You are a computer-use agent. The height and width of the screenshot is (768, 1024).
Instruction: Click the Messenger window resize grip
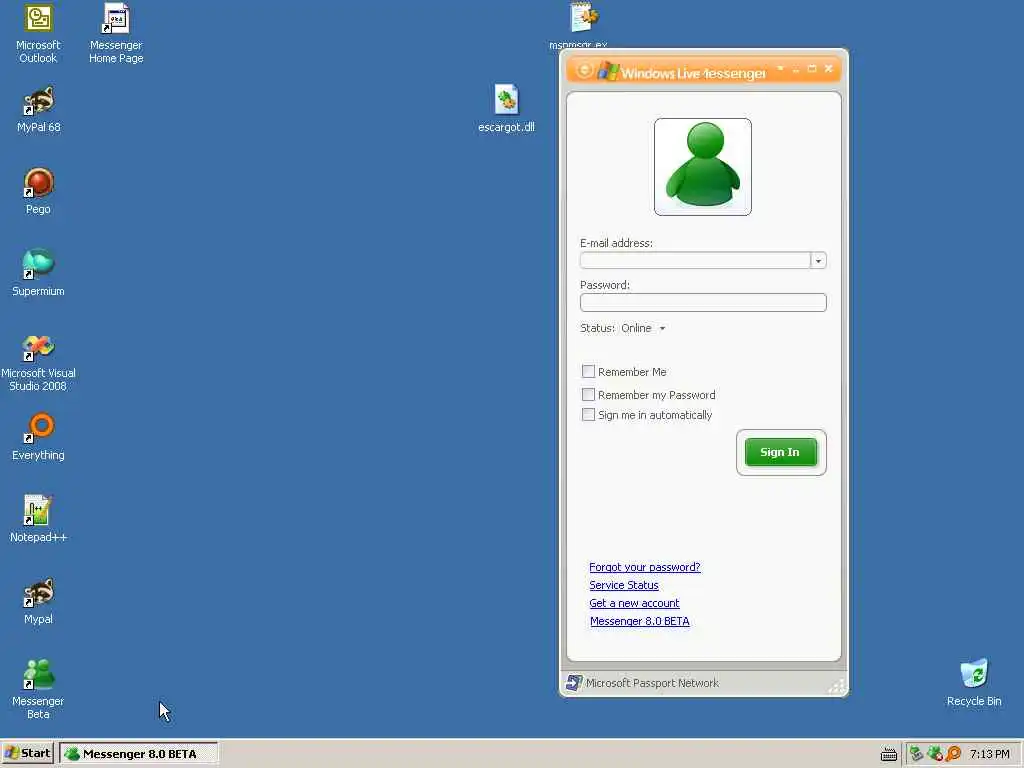point(837,686)
